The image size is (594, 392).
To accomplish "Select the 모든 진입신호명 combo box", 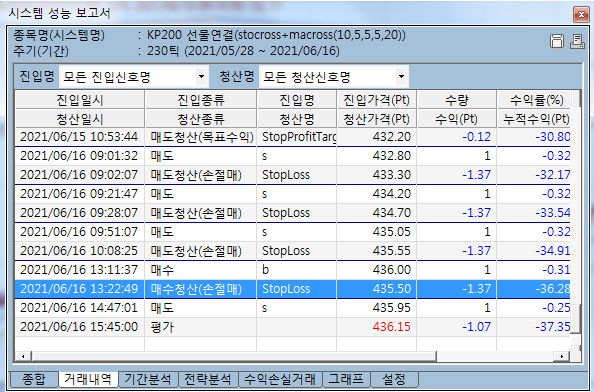I will tap(134, 77).
